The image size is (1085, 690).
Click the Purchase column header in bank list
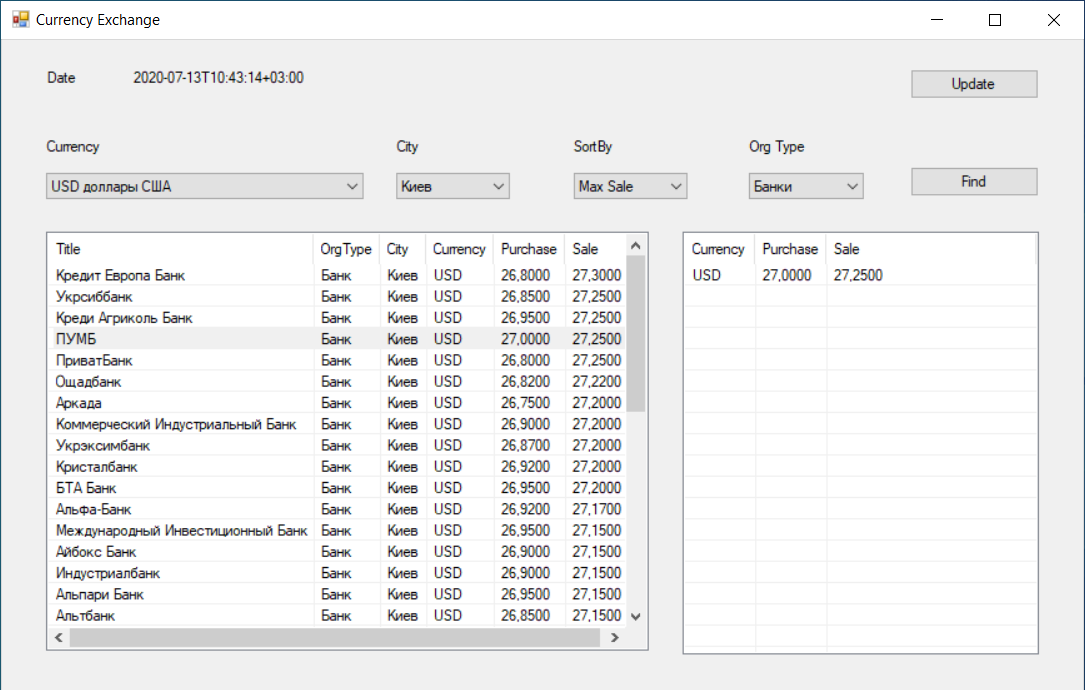click(529, 249)
